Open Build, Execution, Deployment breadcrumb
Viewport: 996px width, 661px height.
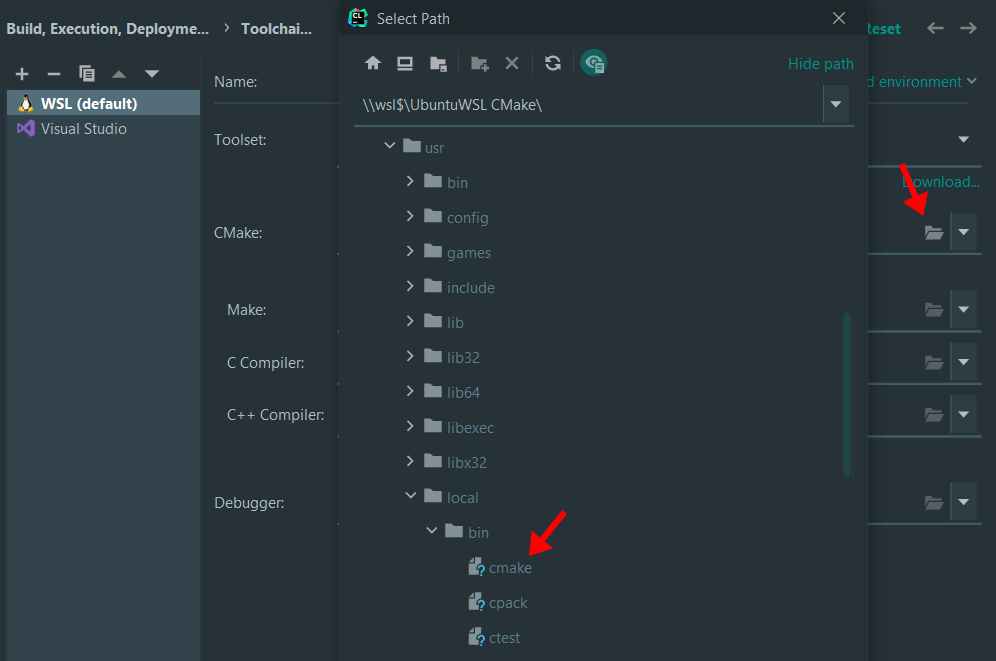click(107, 29)
